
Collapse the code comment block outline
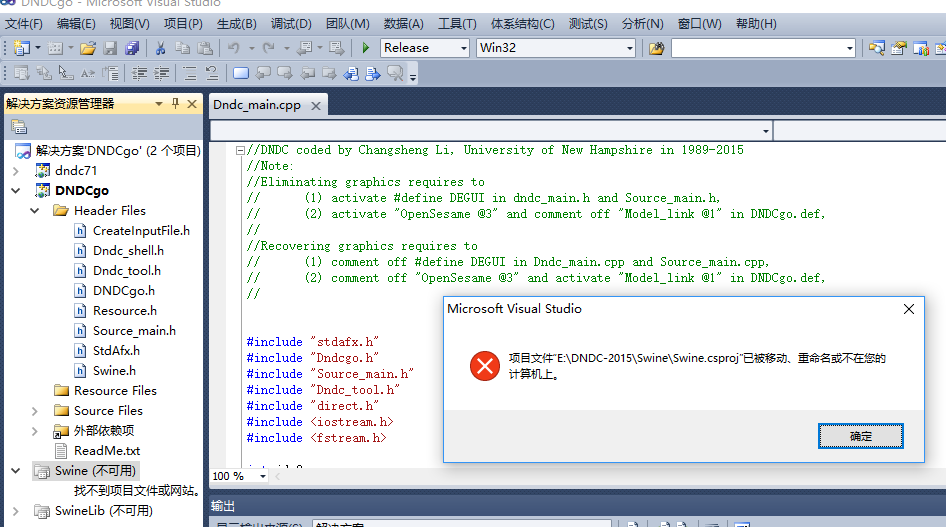pos(240,150)
